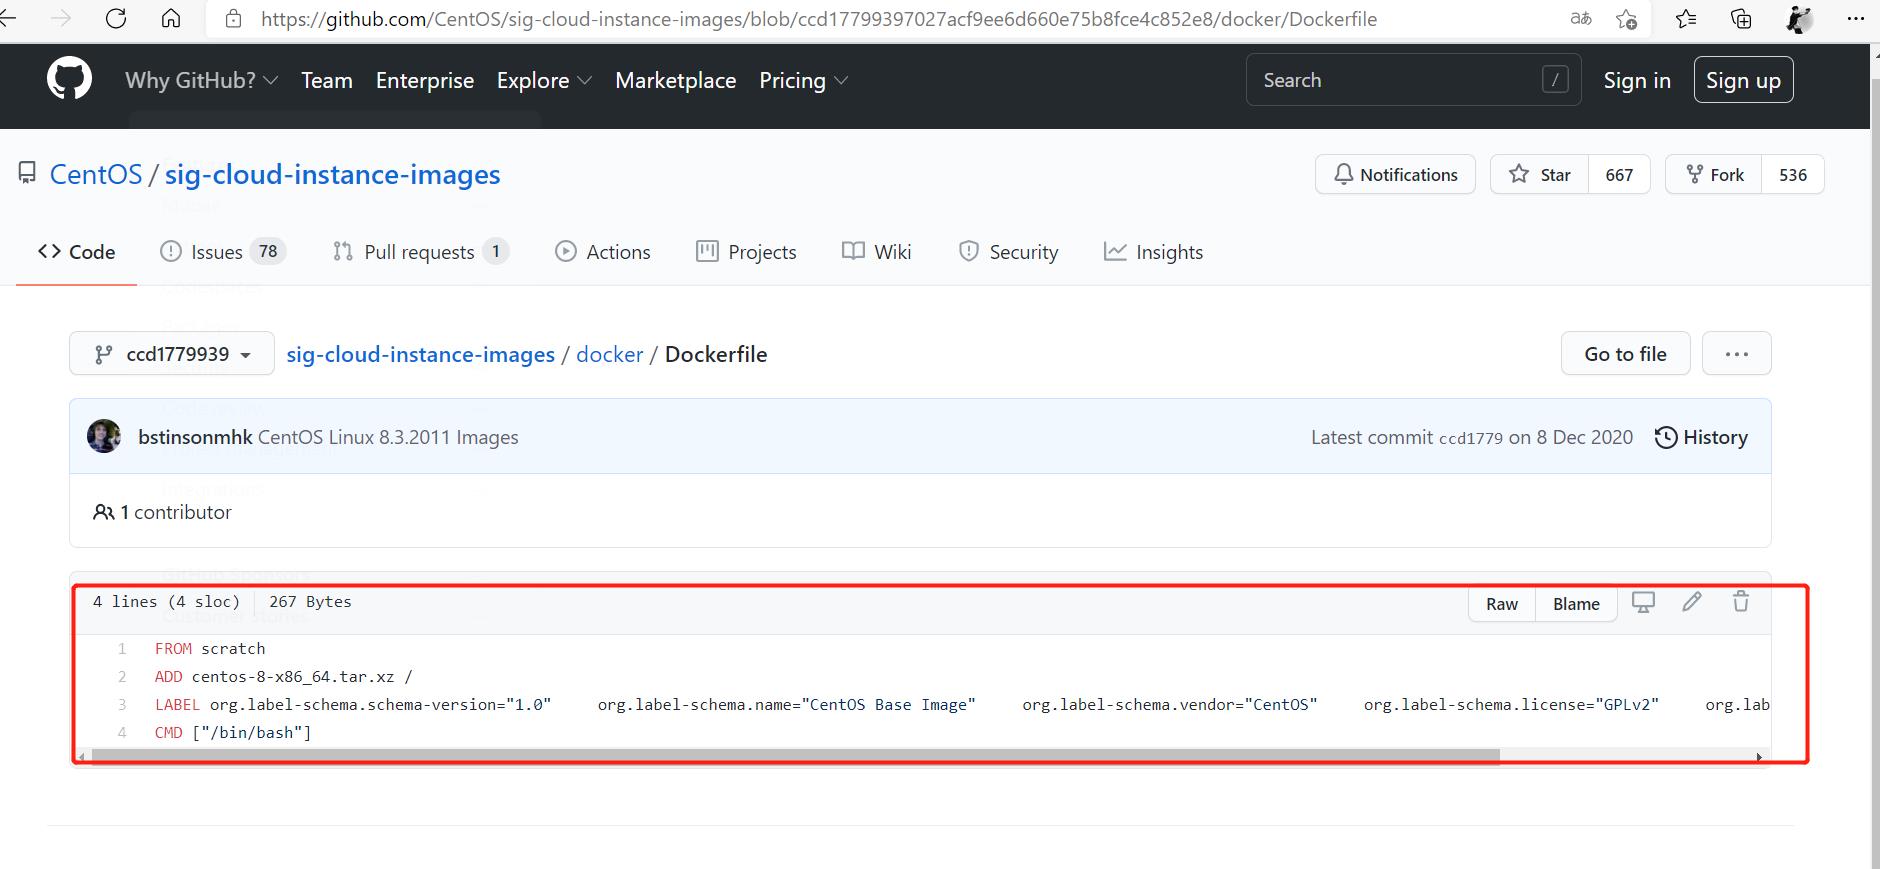Open the Enterprise page

click(x=425, y=80)
